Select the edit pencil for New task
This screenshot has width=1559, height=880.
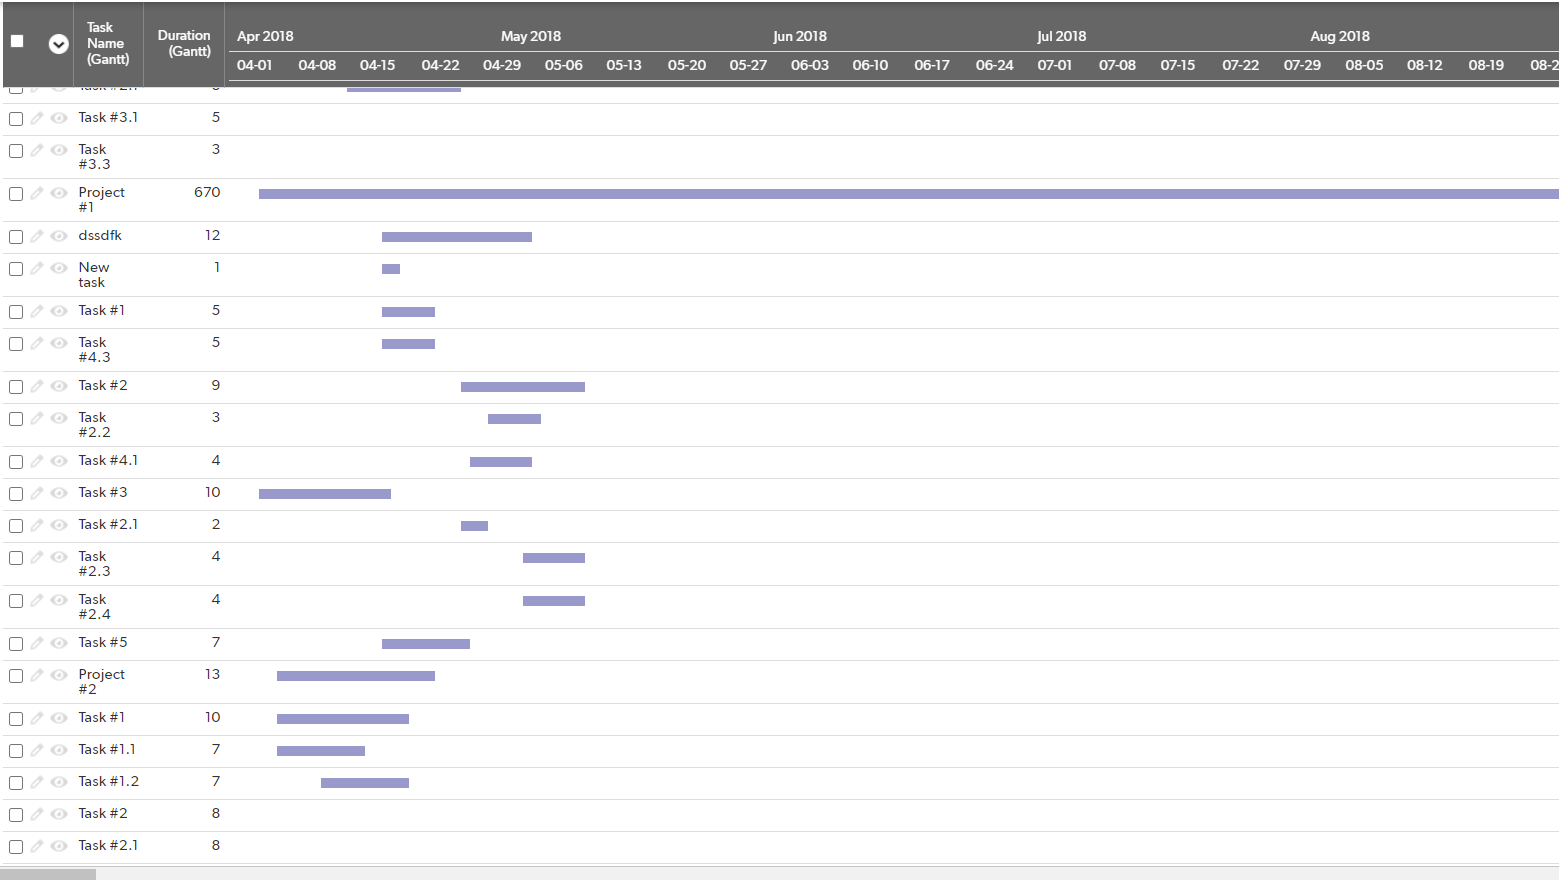click(x=37, y=268)
